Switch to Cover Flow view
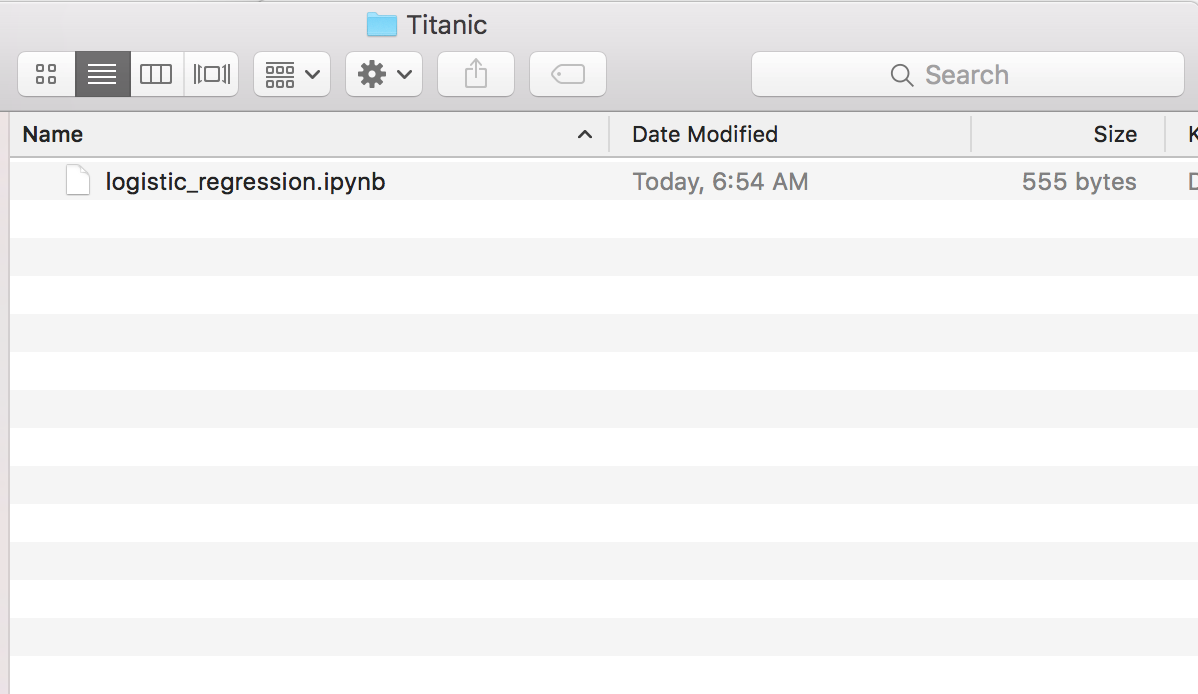Screen dimensions: 1198x694 pyautogui.click(x=211, y=74)
